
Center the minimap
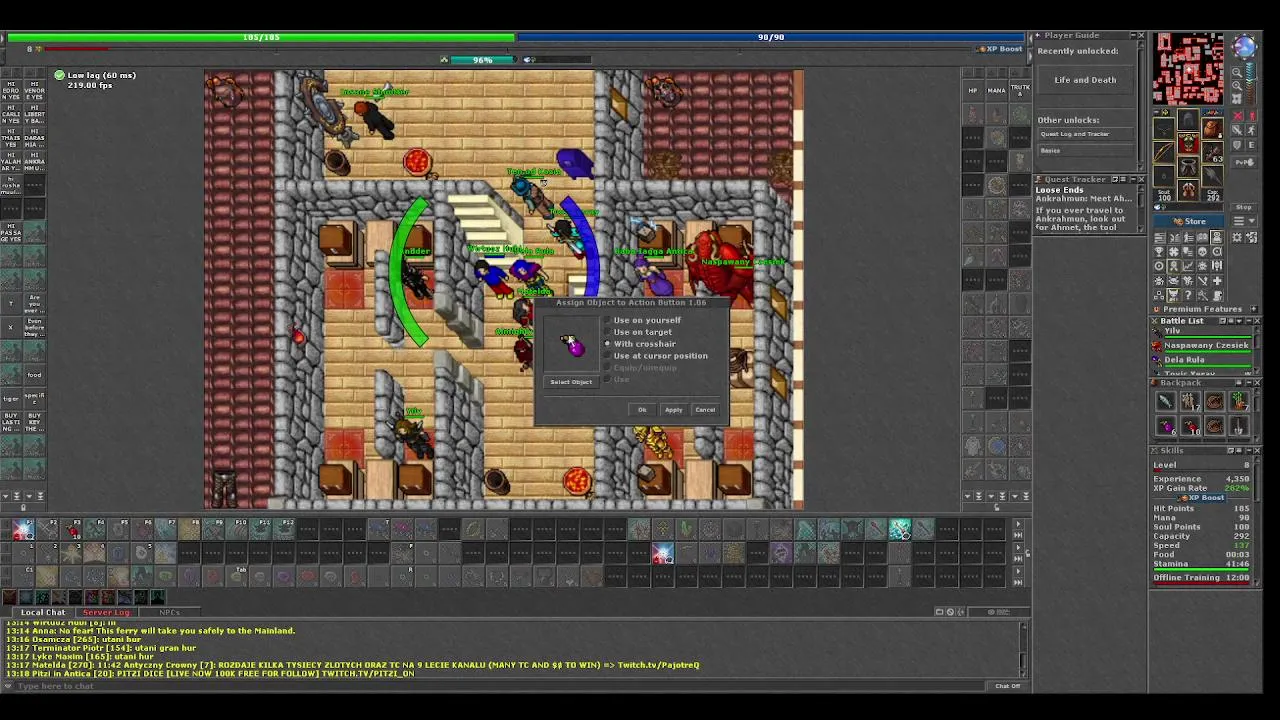(x=1236, y=98)
